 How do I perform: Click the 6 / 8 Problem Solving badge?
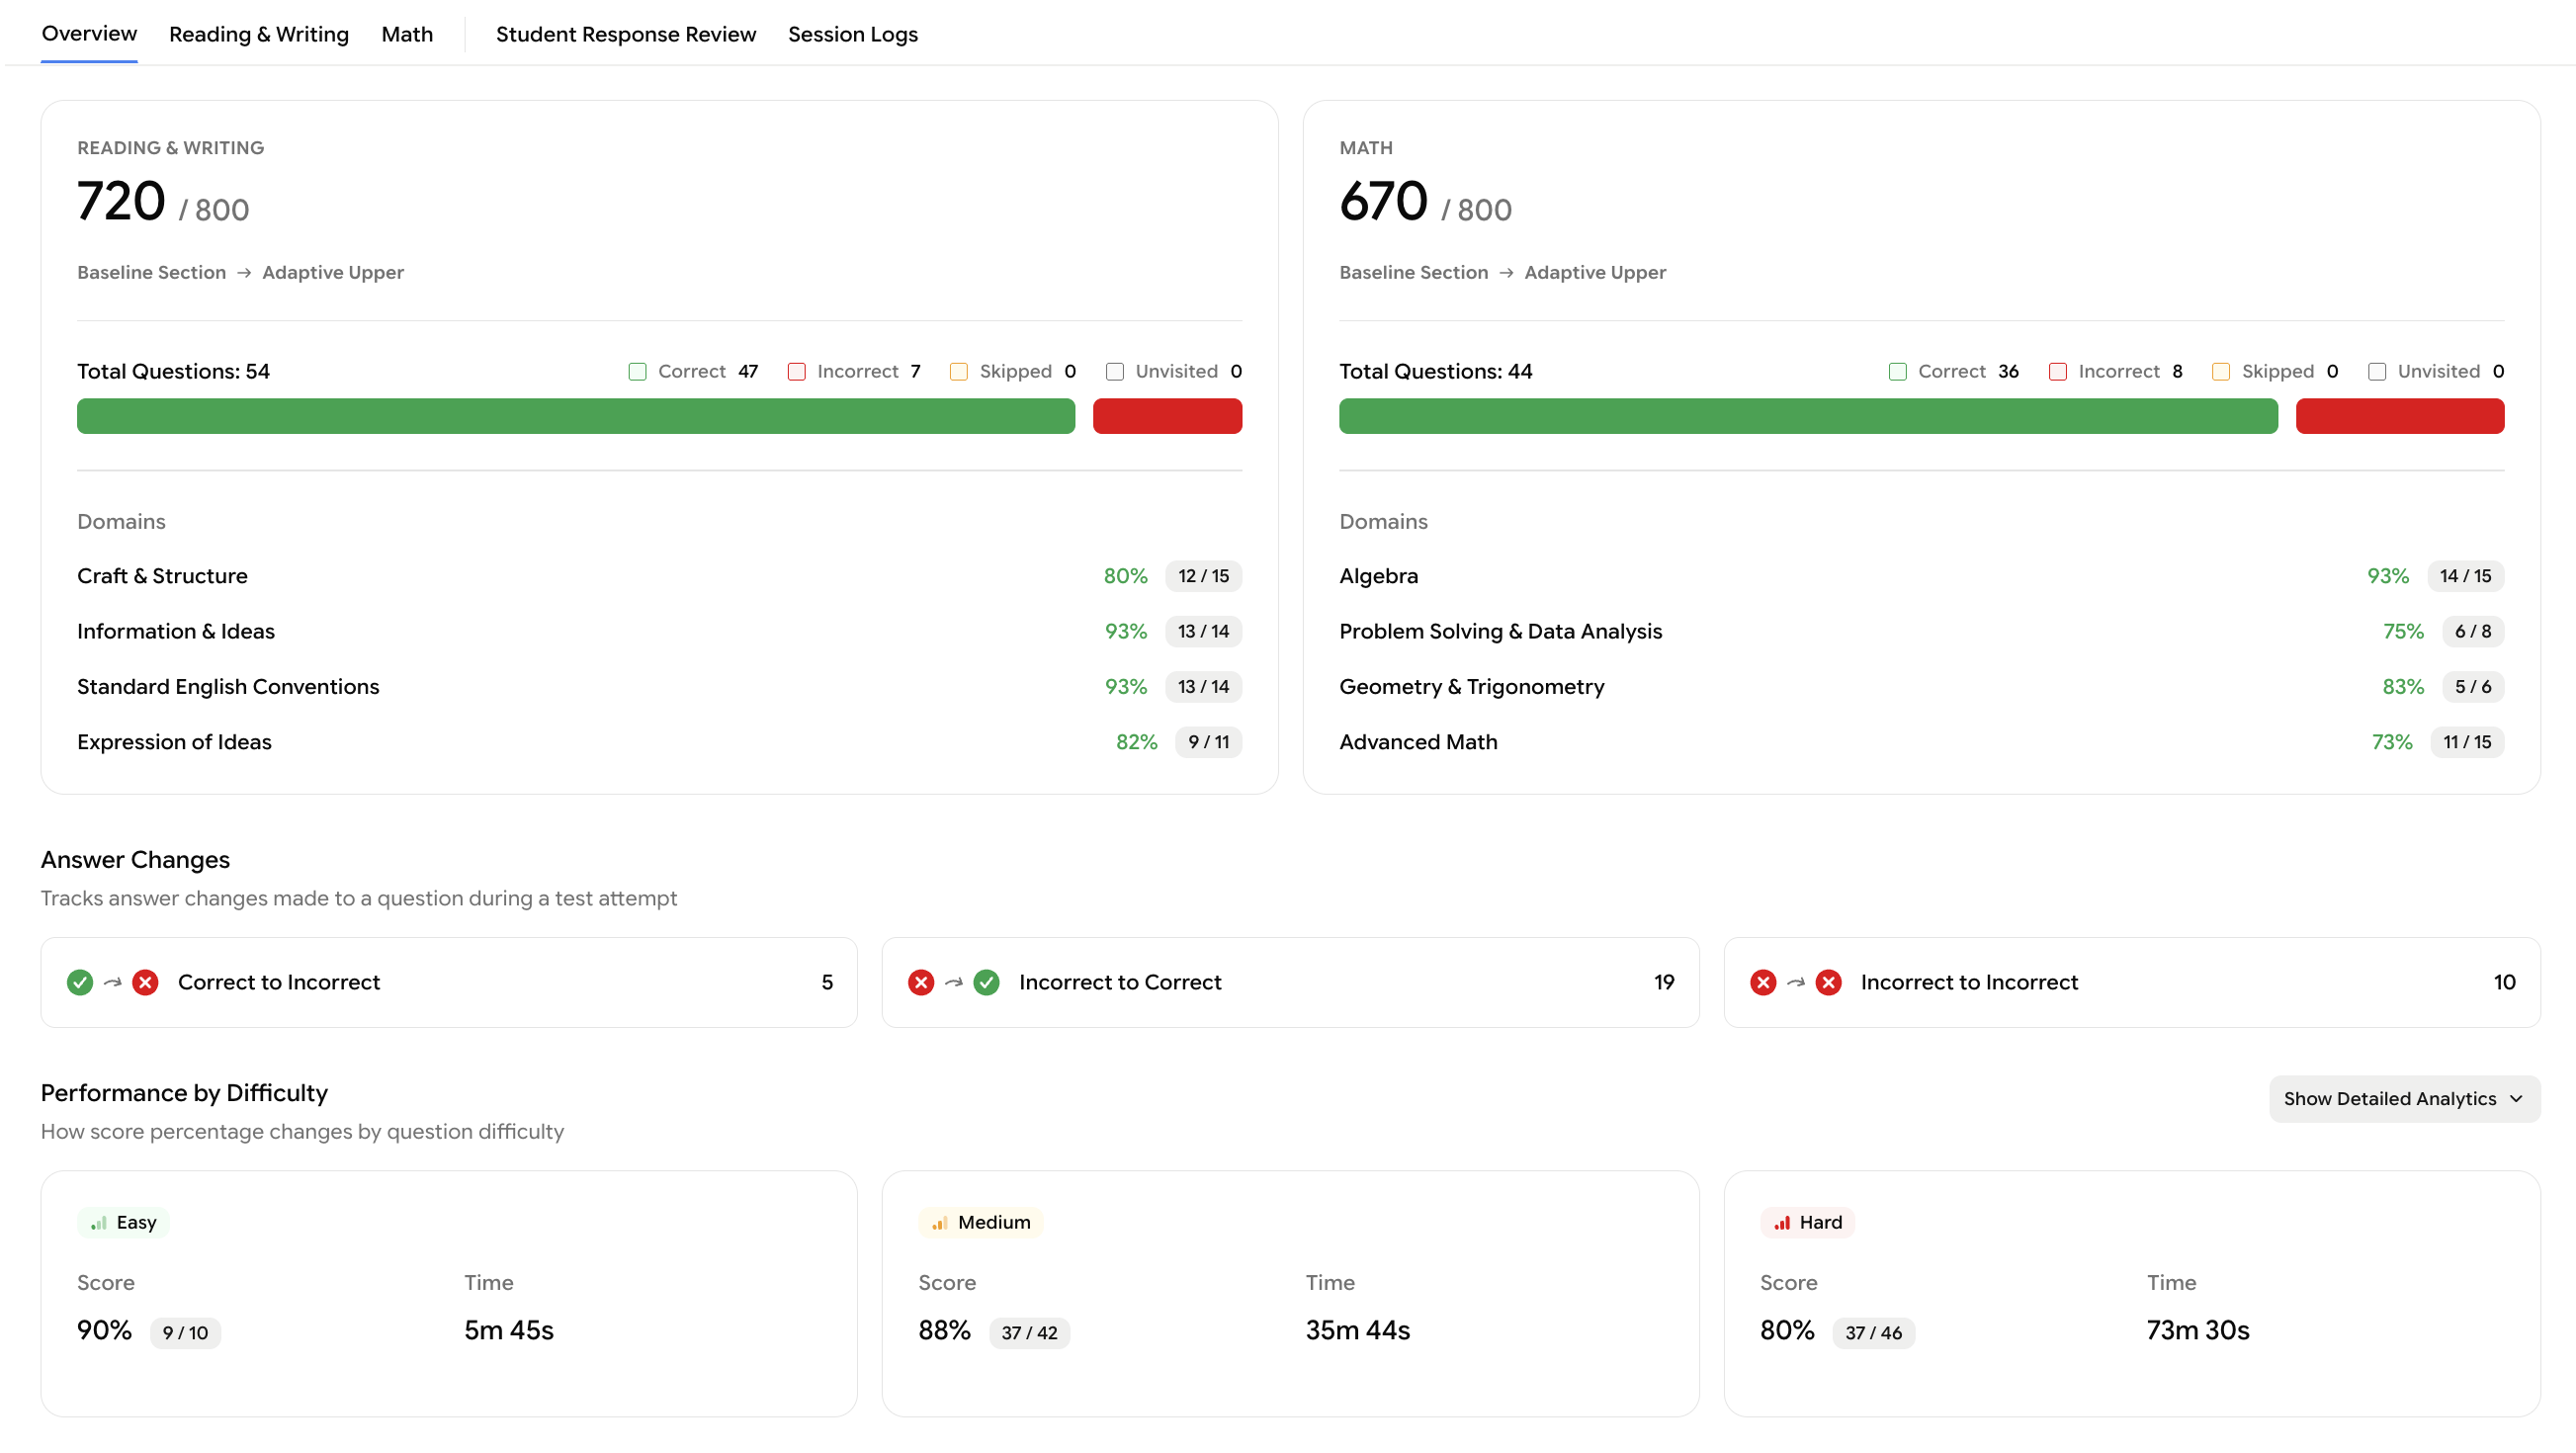tap(2473, 632)
